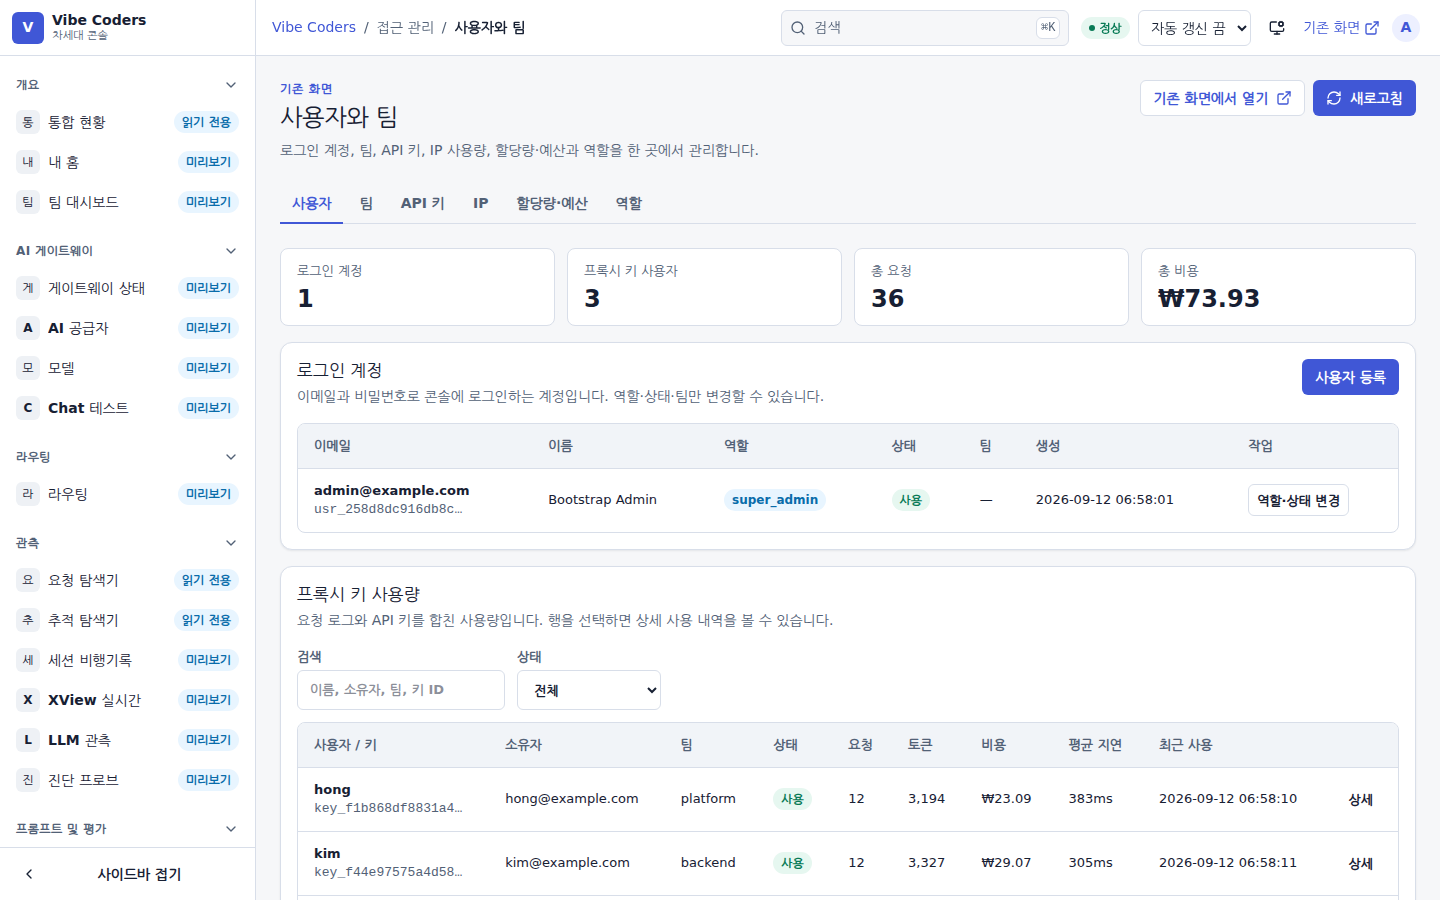Open AI 공급자 sidebar item
The width and height of the screenshot is (1440, 900).
pos(127,328)
